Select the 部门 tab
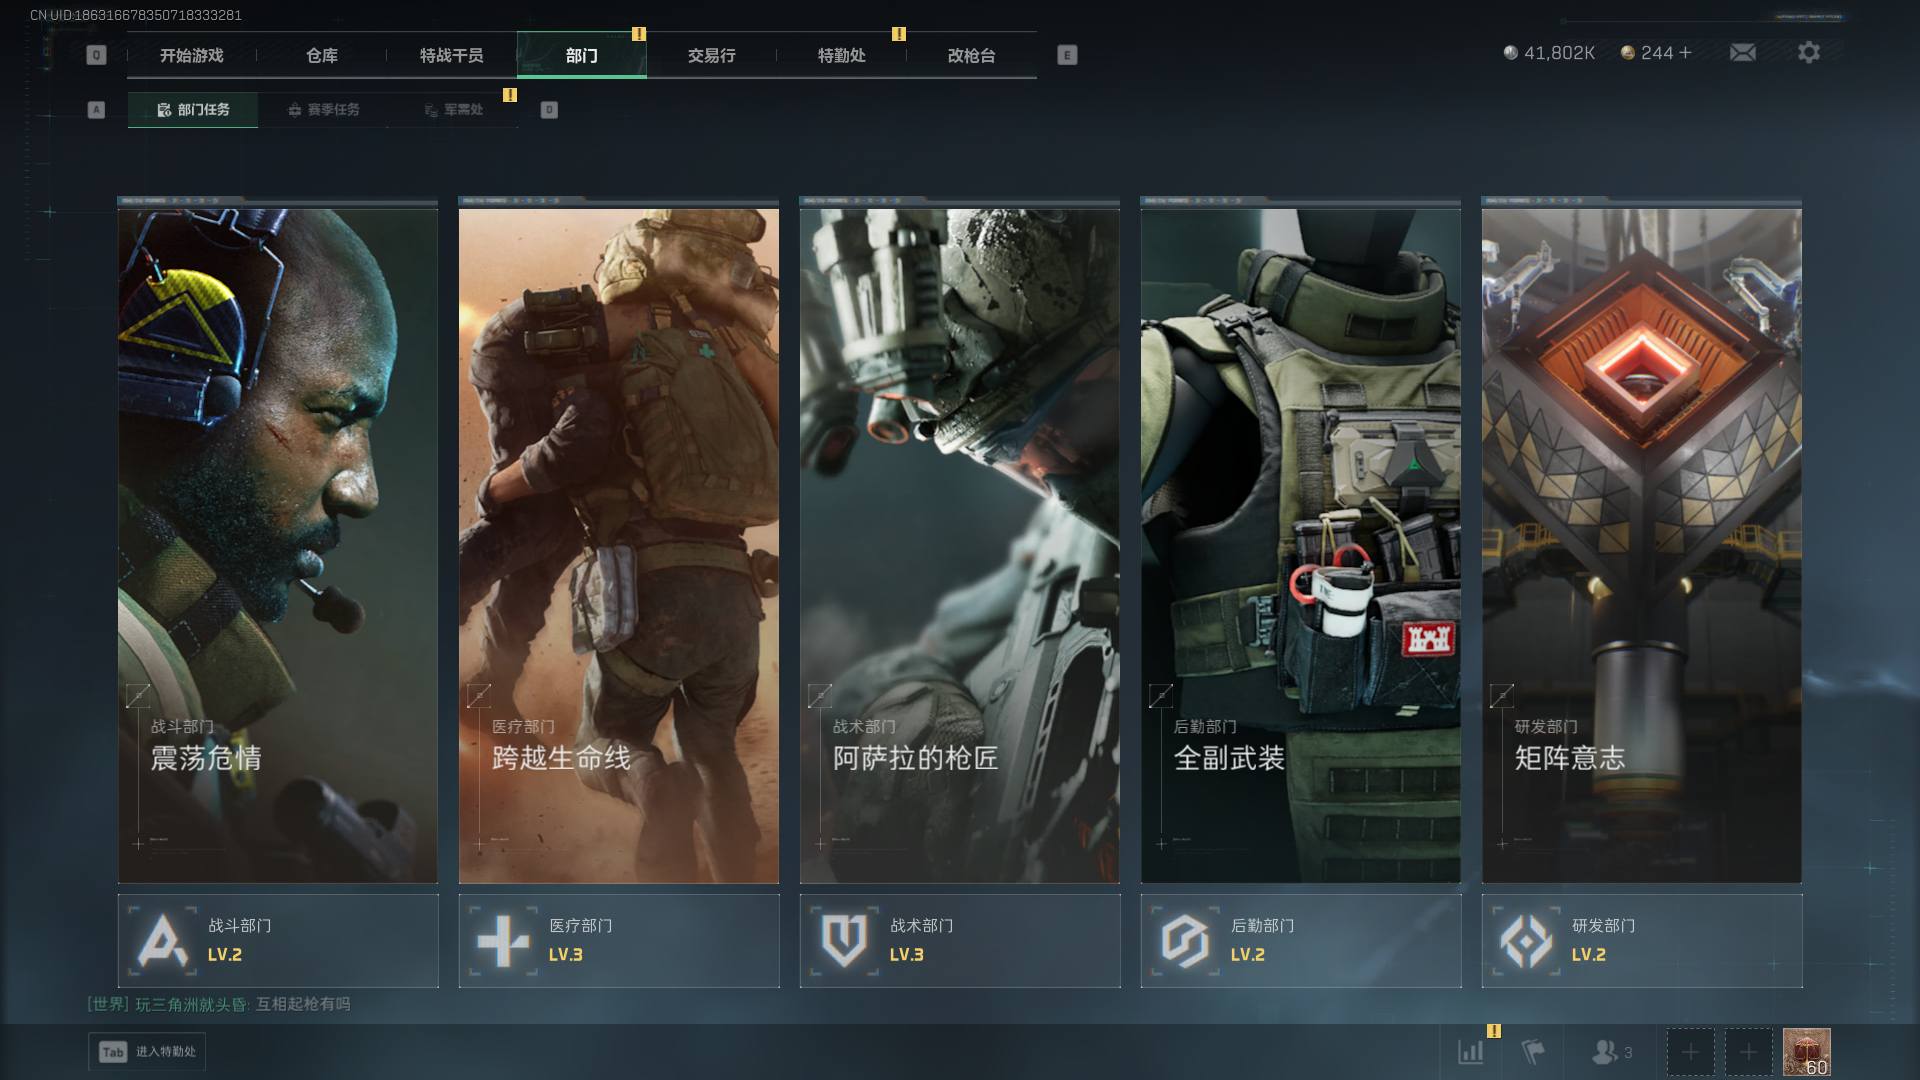 582,55
